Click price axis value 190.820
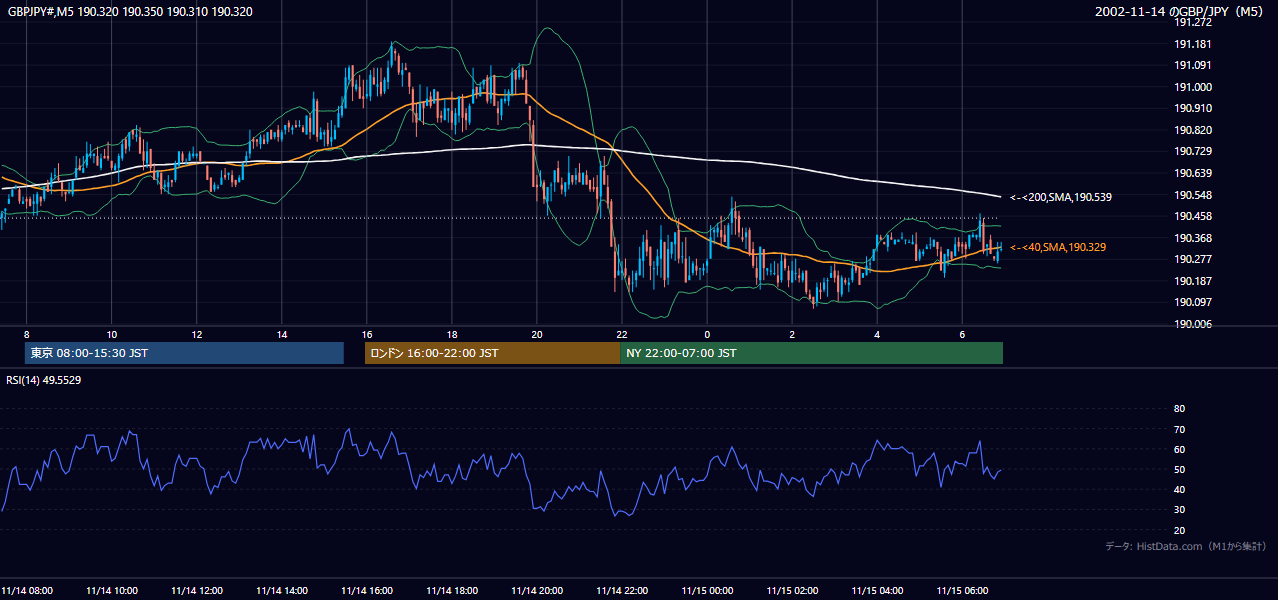Viewport: 1278px width, 600px height. click(1192, 130)
